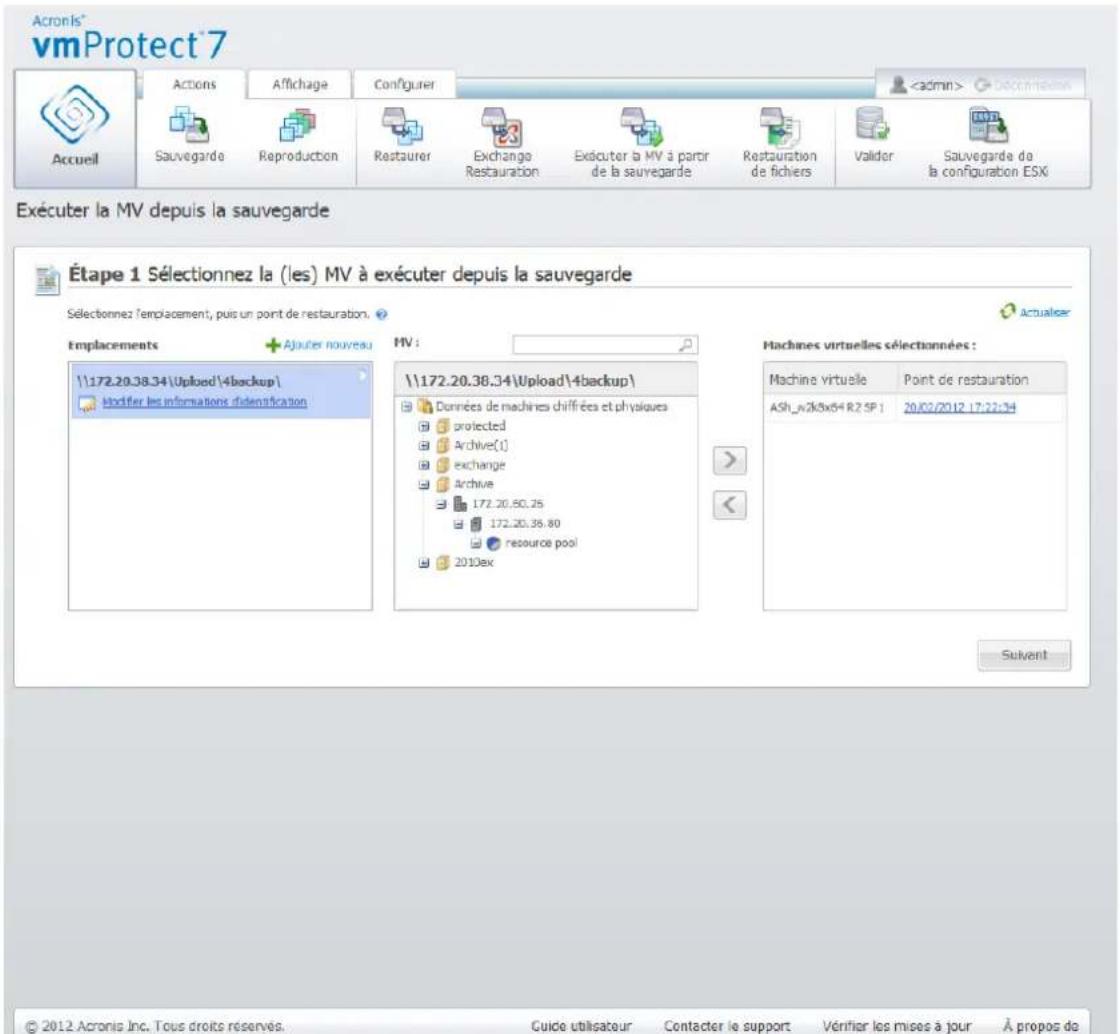
Task: Open Restauration de fichiers tool
Action: point(780,143)
